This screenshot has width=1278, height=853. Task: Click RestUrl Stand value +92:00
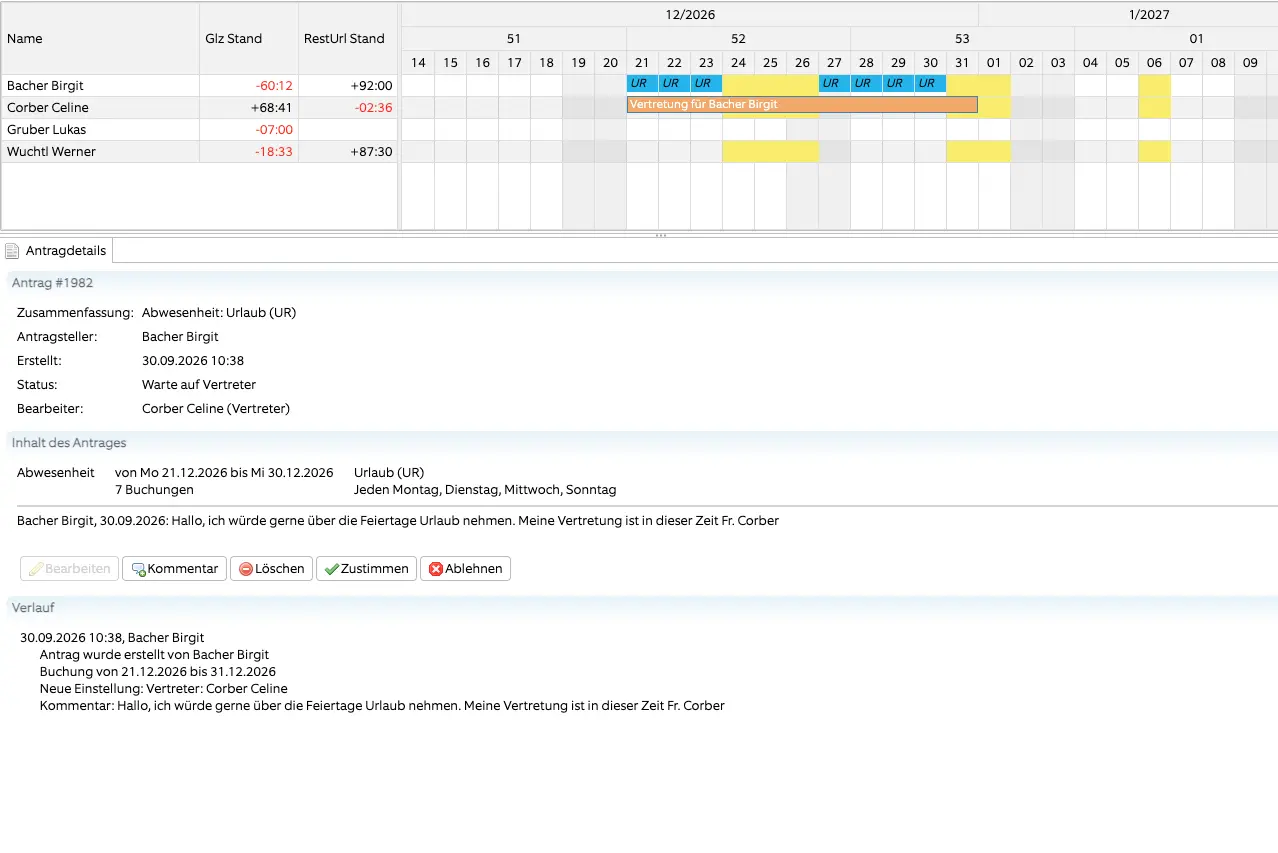371,86
